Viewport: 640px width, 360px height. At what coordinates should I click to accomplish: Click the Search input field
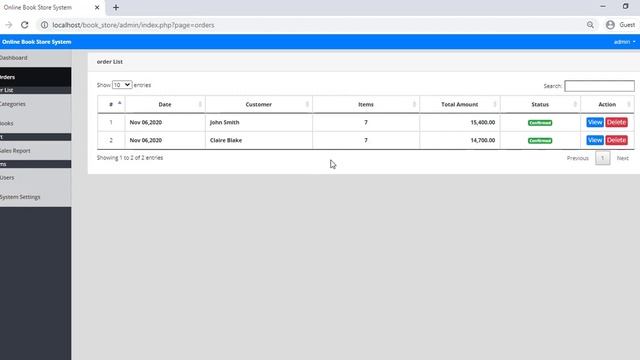599,86
